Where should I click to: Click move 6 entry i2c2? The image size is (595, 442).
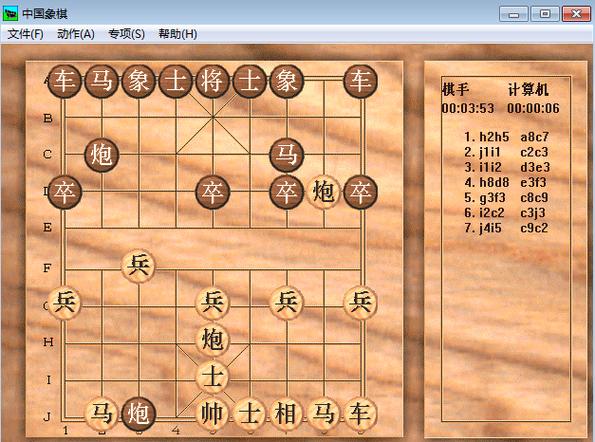[492, 213]
